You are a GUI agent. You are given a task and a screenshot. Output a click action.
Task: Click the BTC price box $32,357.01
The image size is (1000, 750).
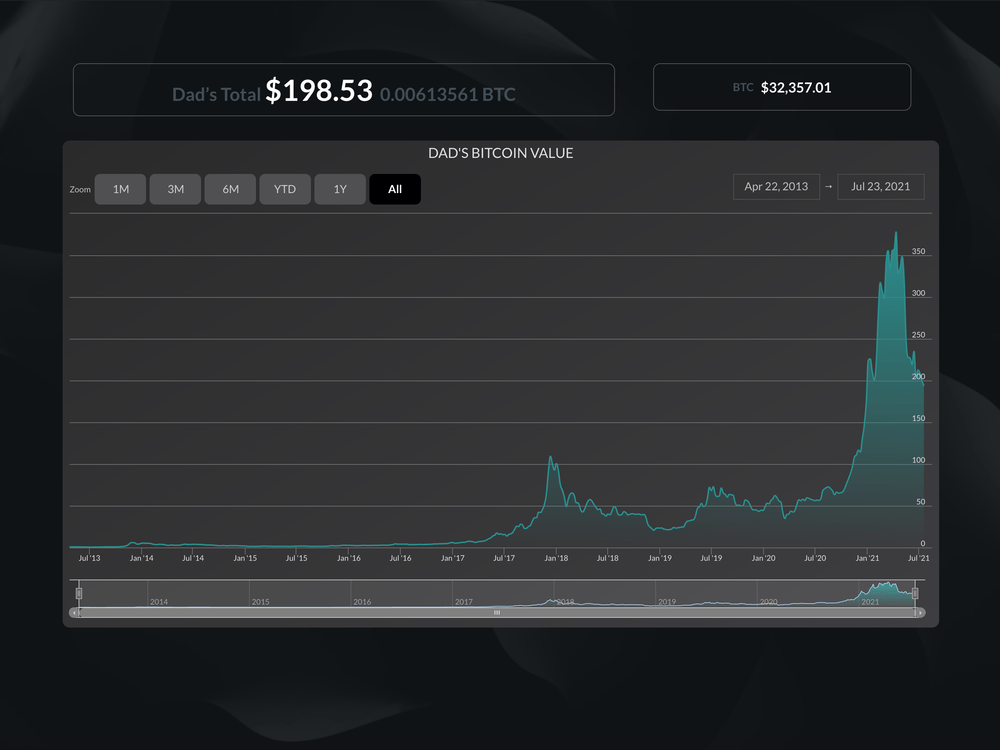[x=782, y=87]
